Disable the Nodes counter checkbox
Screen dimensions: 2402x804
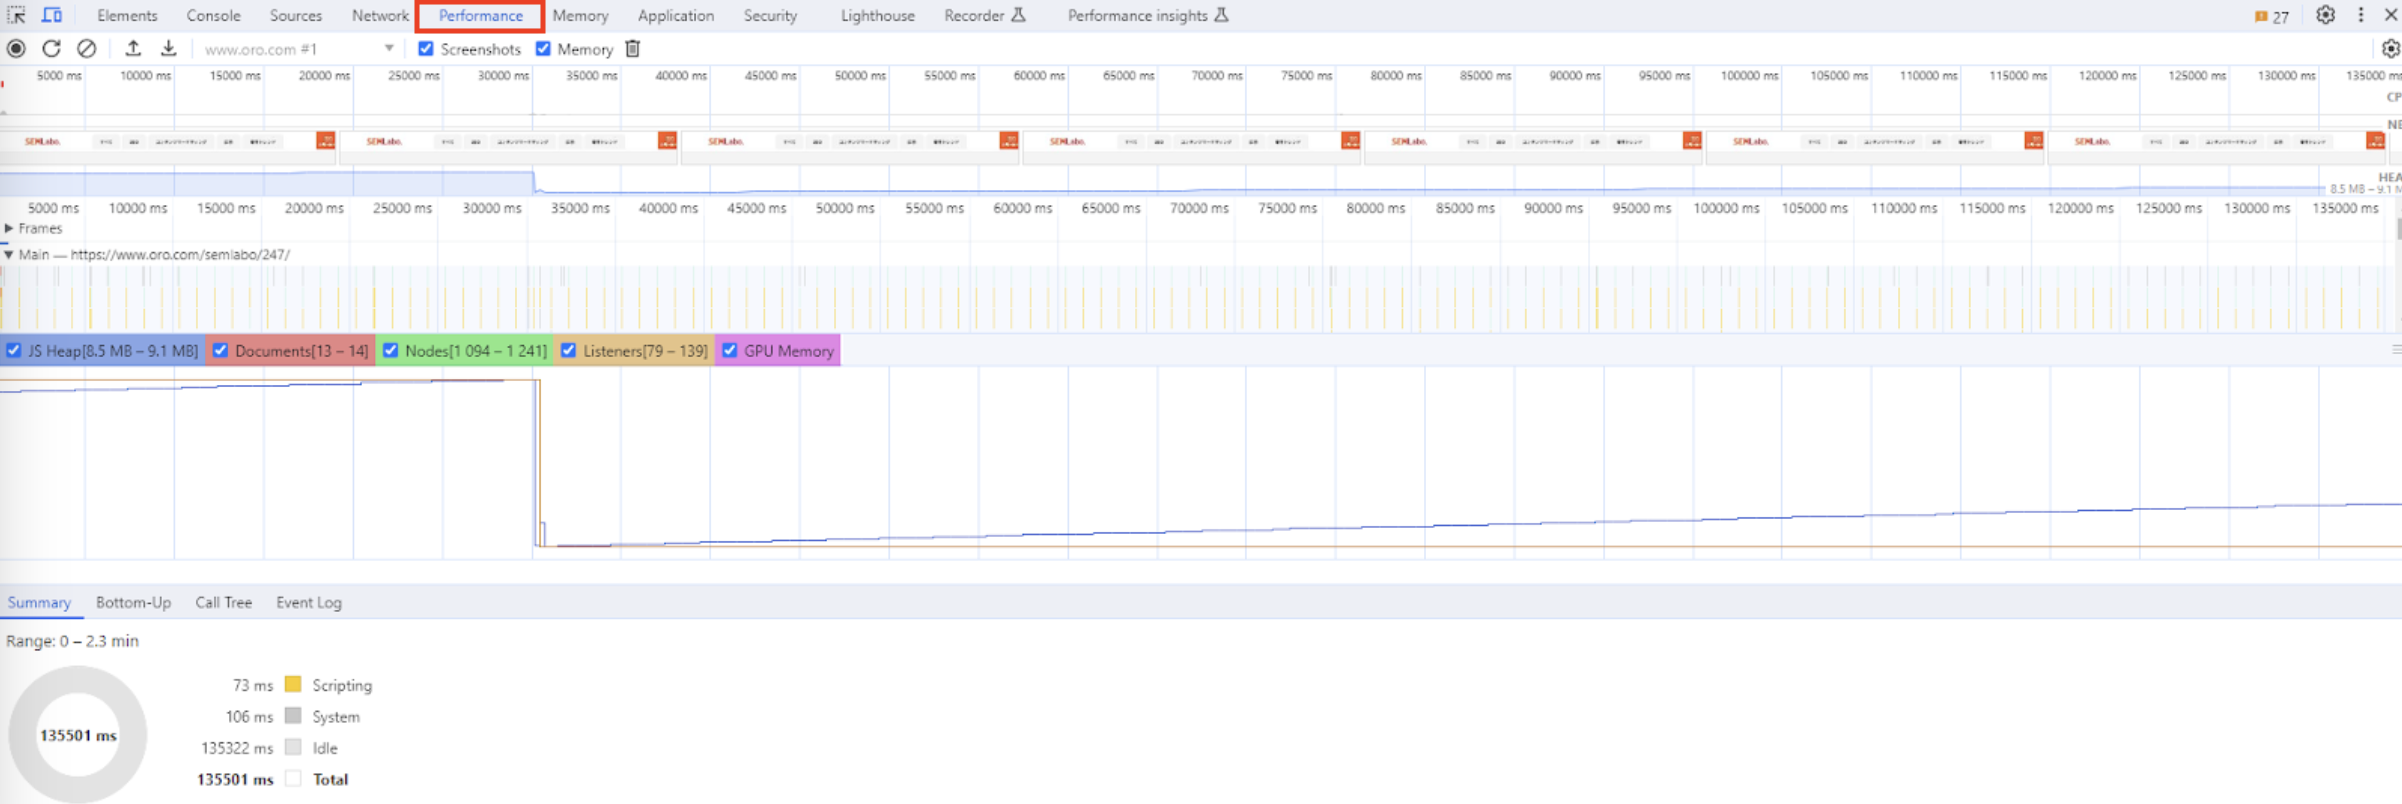point(391,351)
